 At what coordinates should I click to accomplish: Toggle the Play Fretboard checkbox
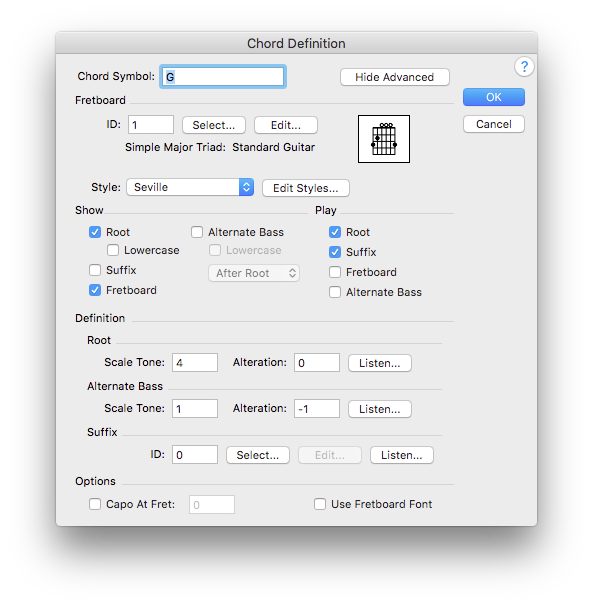(335, 272)
